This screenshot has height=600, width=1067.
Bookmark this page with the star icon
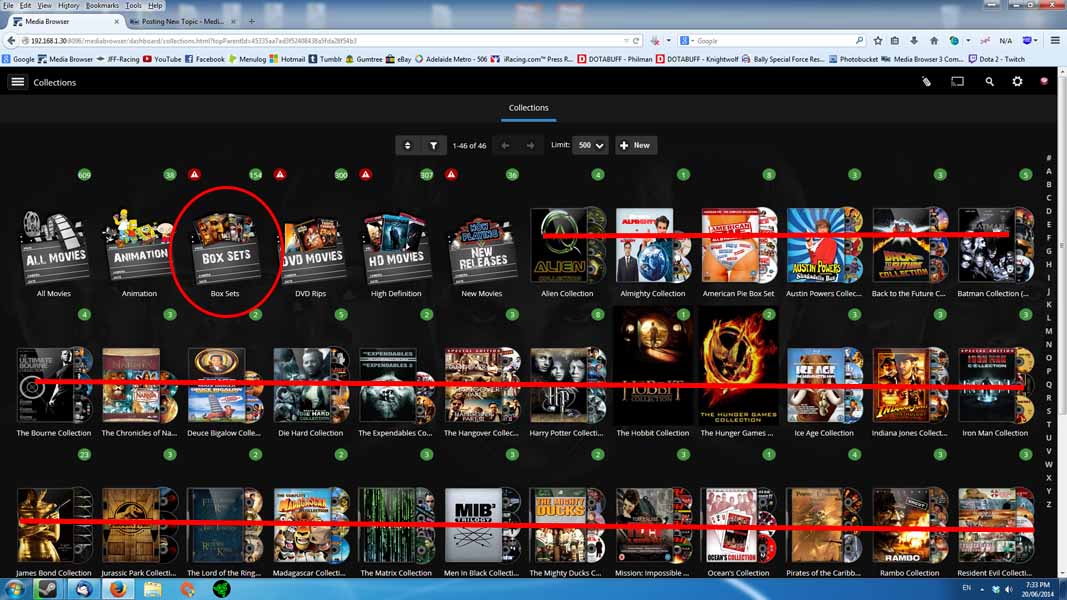pos(878,41)
